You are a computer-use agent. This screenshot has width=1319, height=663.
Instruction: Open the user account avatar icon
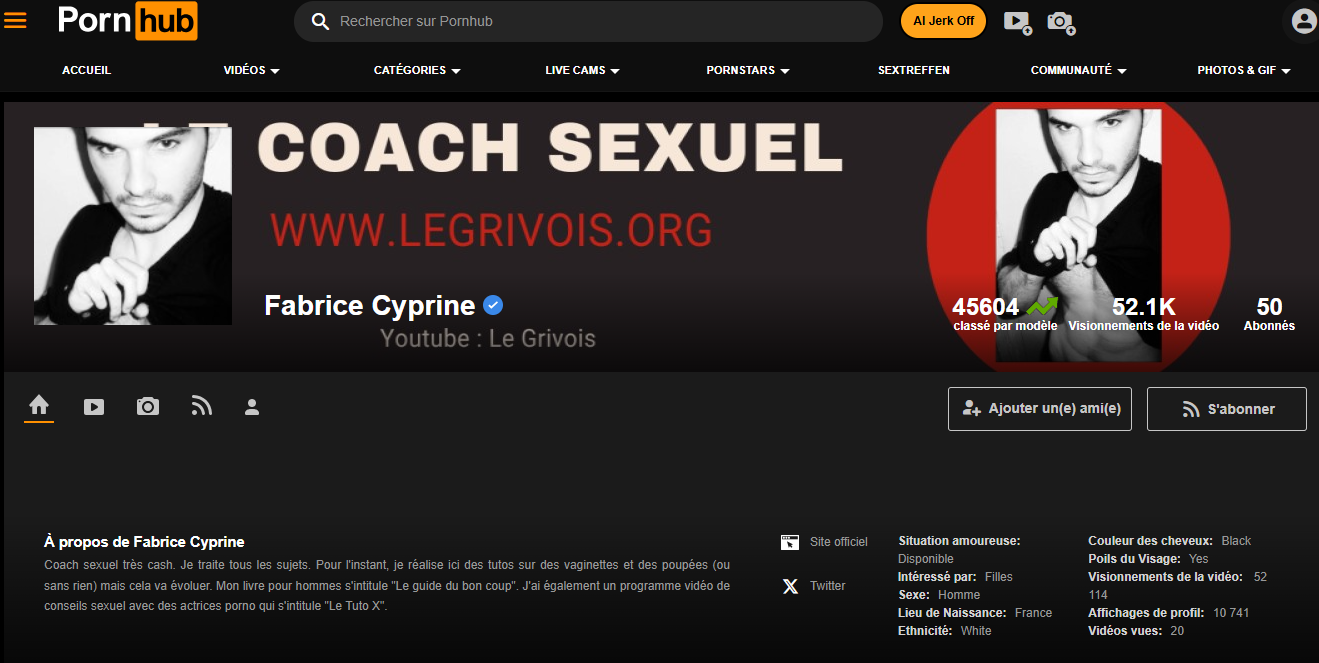1303,21
